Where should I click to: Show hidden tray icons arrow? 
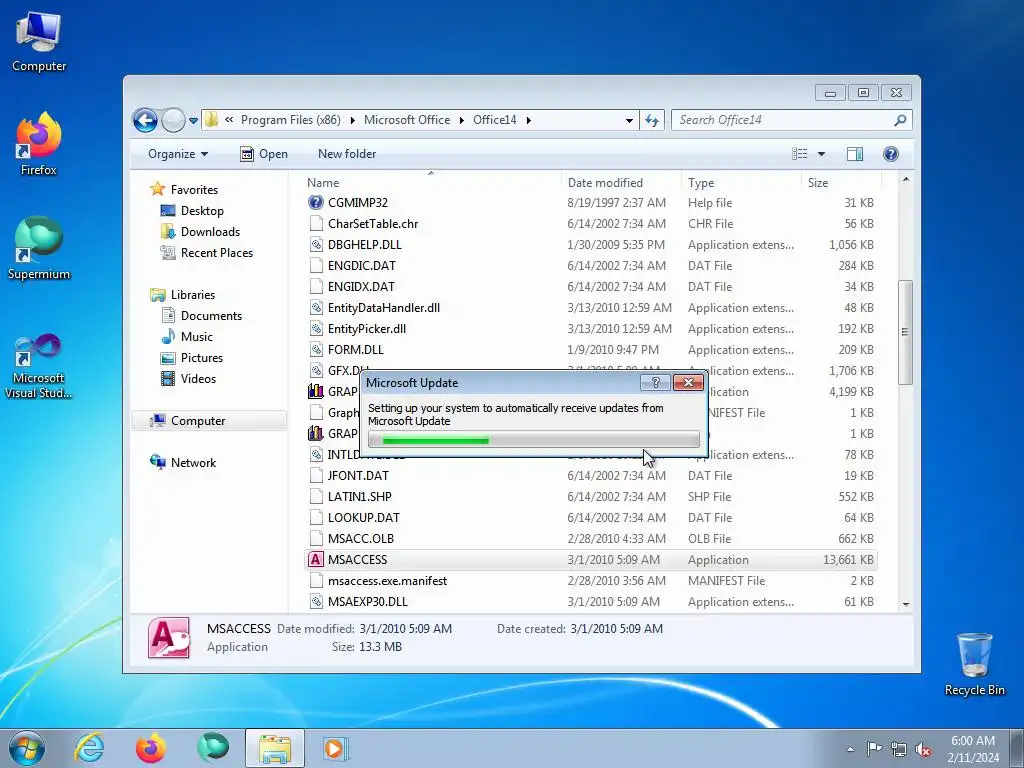[850, 749]
